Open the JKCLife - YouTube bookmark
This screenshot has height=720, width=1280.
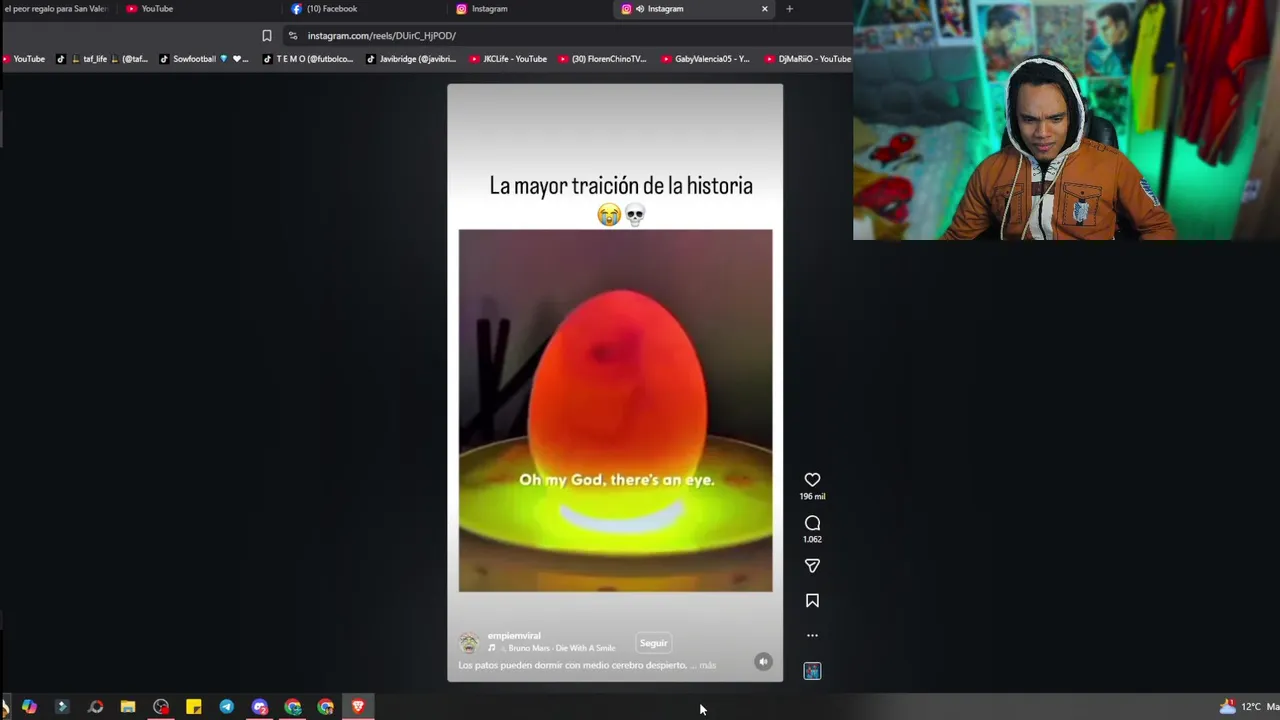(x=509, y=59)
